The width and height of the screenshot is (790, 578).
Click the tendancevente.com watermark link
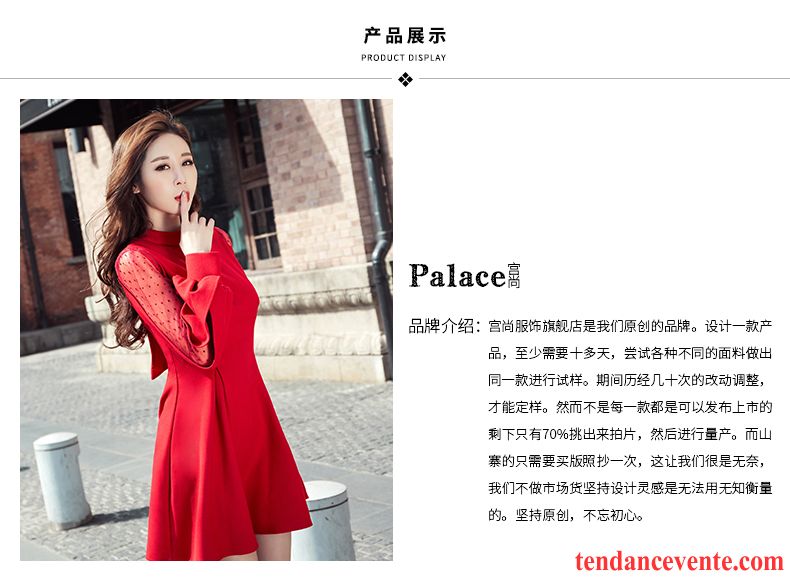(x=680, y=561)
